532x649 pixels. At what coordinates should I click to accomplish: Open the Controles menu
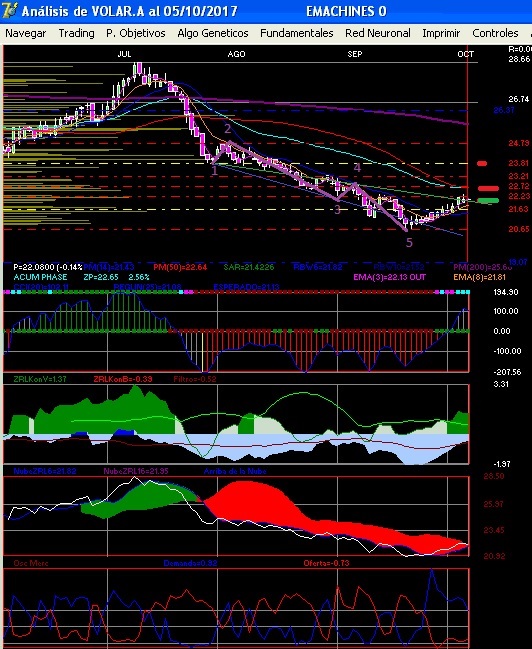(495, 33)
